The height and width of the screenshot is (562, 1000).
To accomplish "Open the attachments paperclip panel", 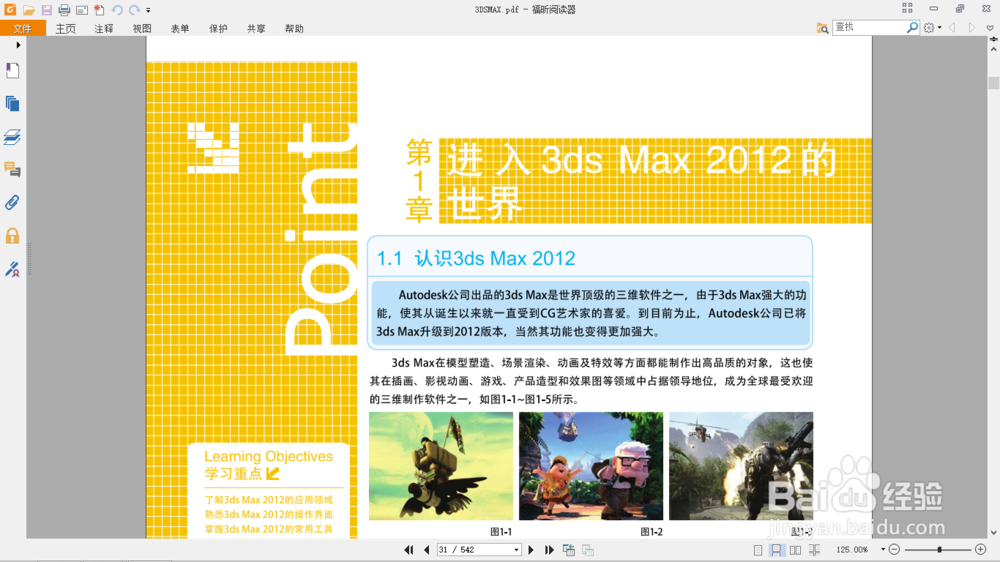I will pyautogui.click(x=12, y=203).
